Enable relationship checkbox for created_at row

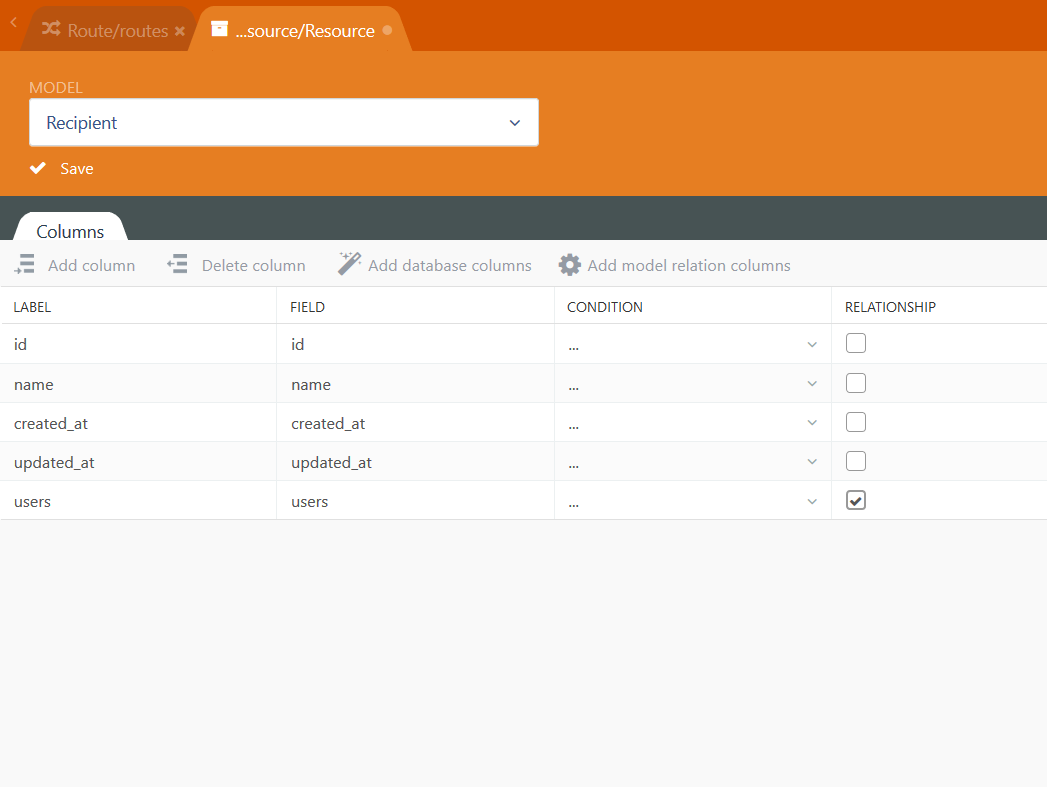pos(855,422)
